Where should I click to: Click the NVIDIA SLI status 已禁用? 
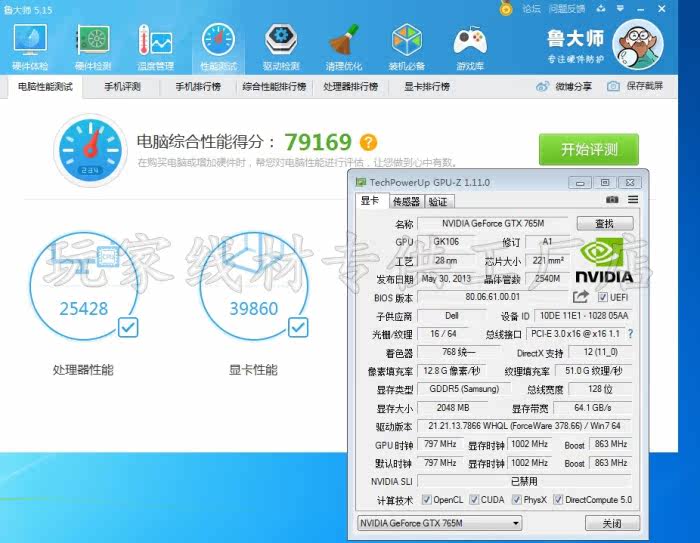(x=524, y=481)
